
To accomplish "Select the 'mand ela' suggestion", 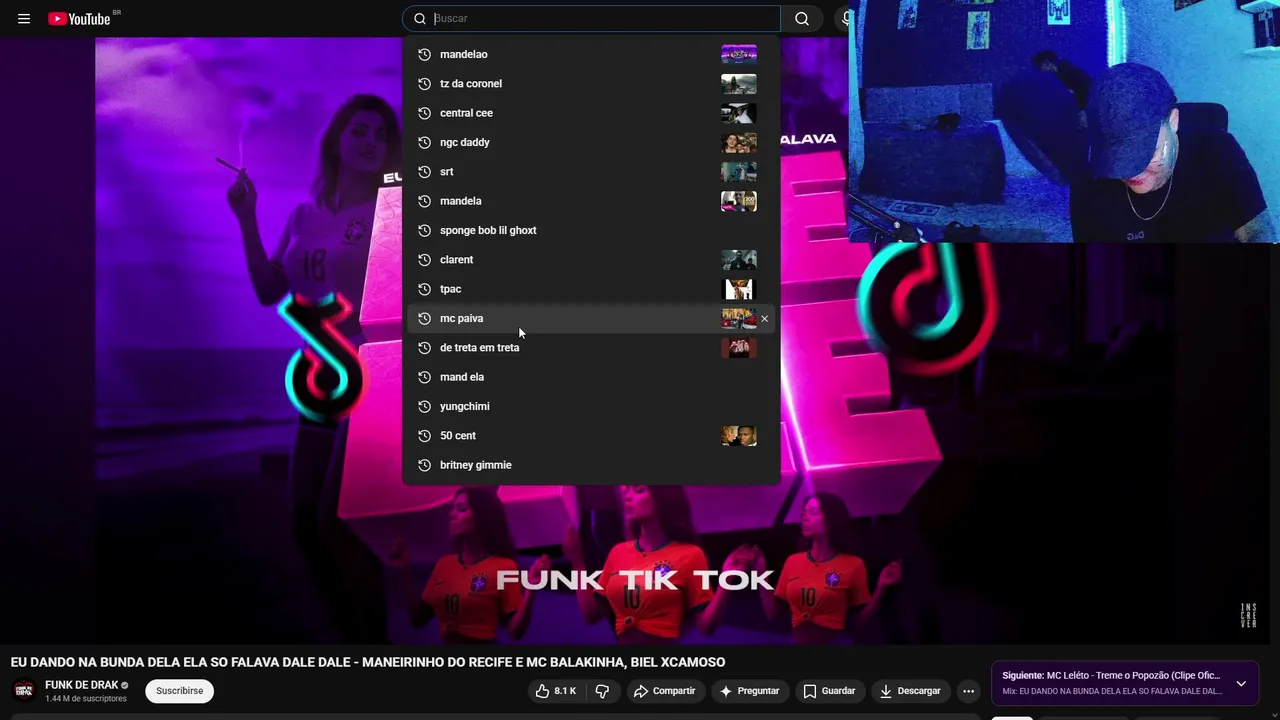I will (x=591, y=377).
